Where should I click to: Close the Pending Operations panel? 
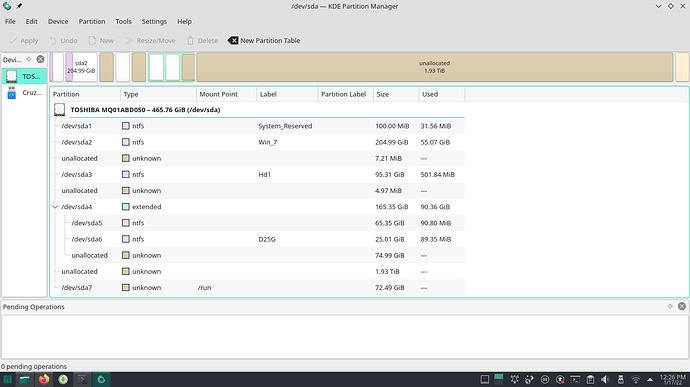pyautogui.click(x=682, y=306)
